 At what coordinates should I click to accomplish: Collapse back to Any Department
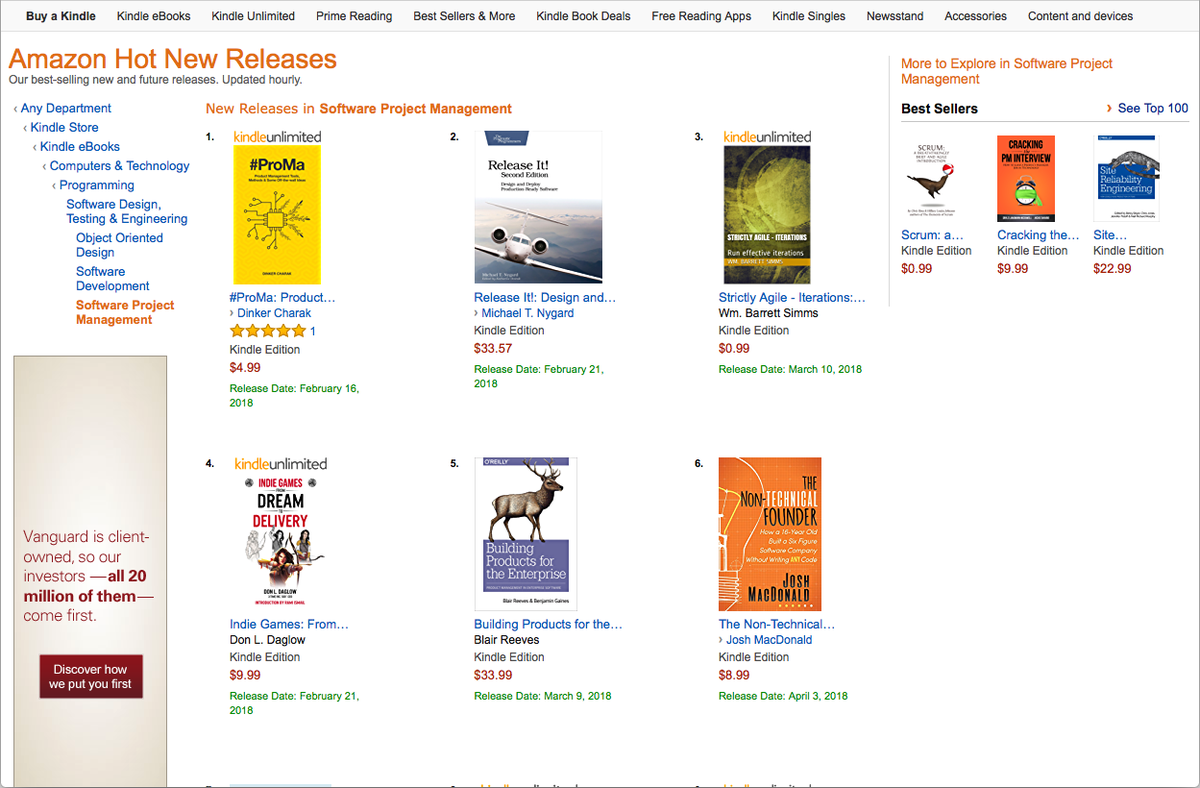[x=66, y=107]
